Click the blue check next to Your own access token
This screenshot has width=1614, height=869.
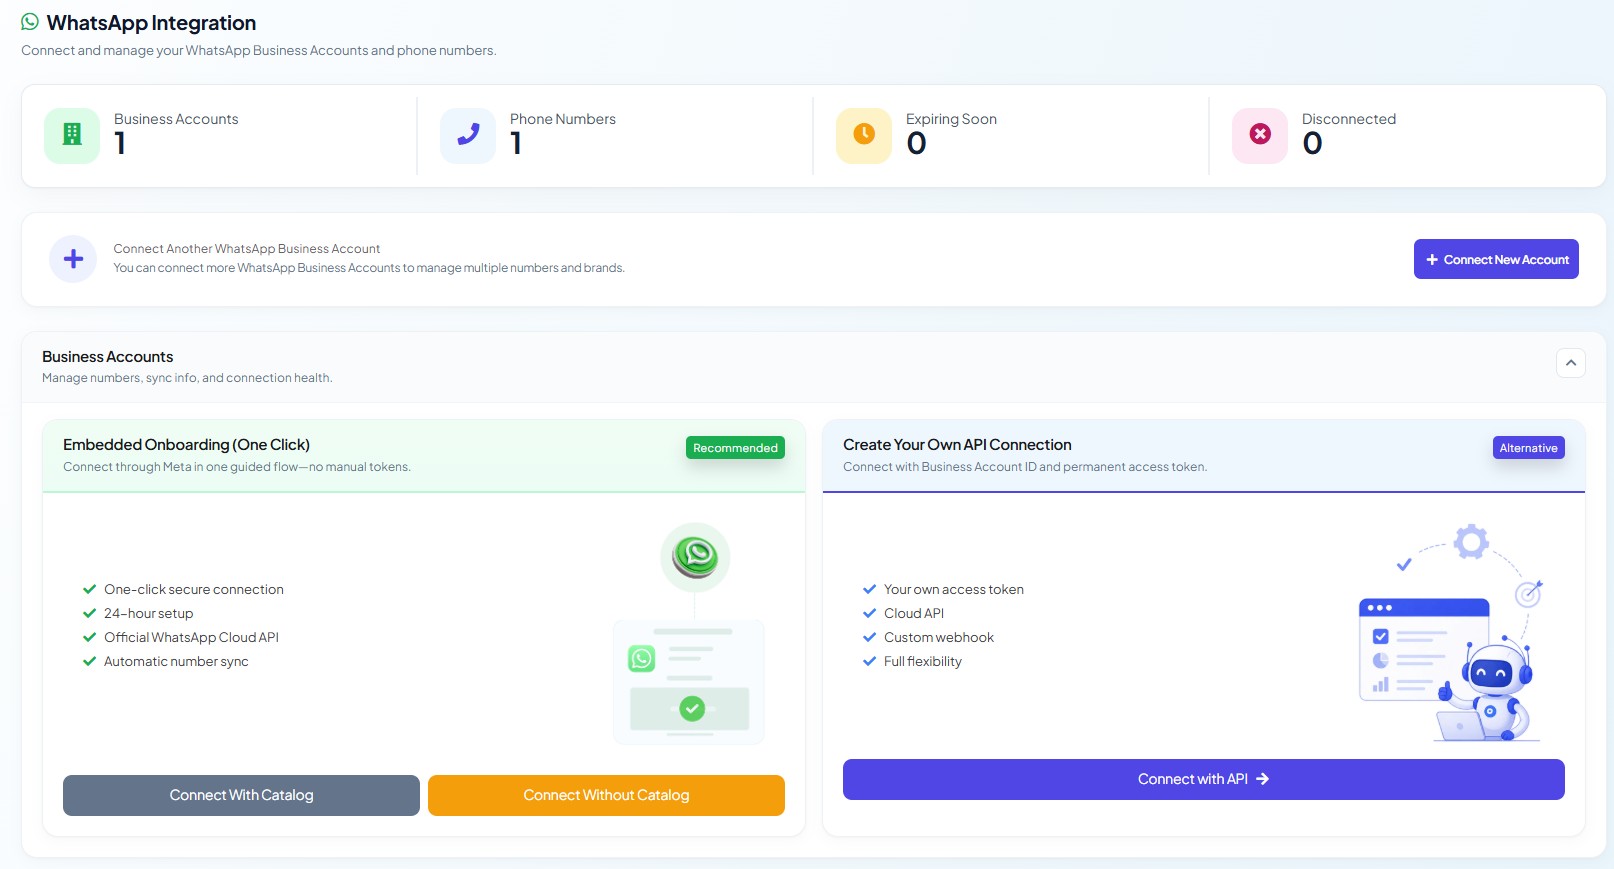pyautogui.click(x=869, y=589)
